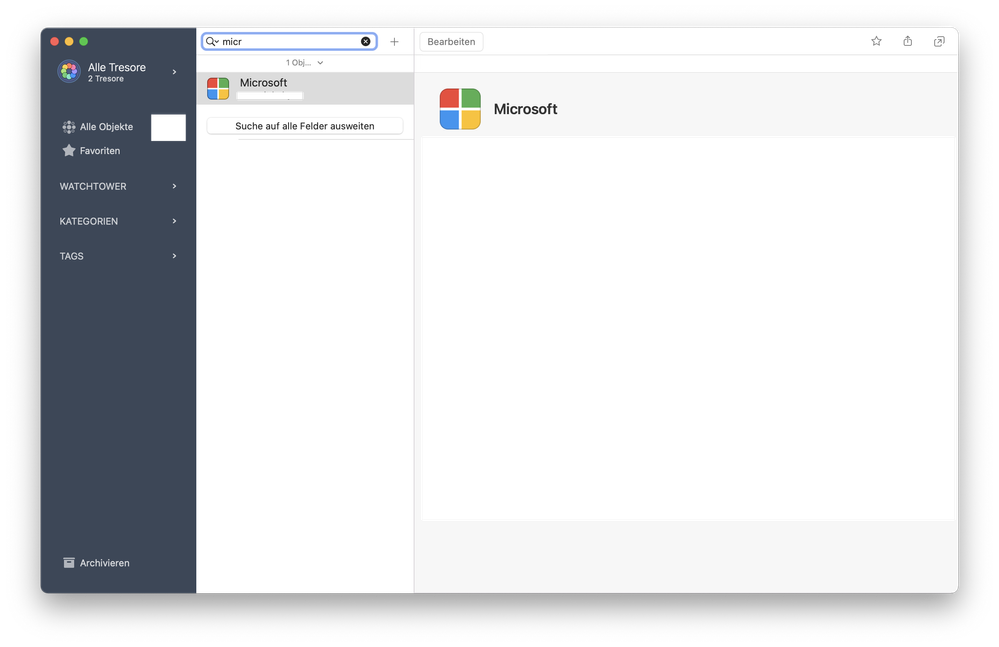Expand the TAGS section
The width and height of the screenshot is (999, 647).
point(175,256)
